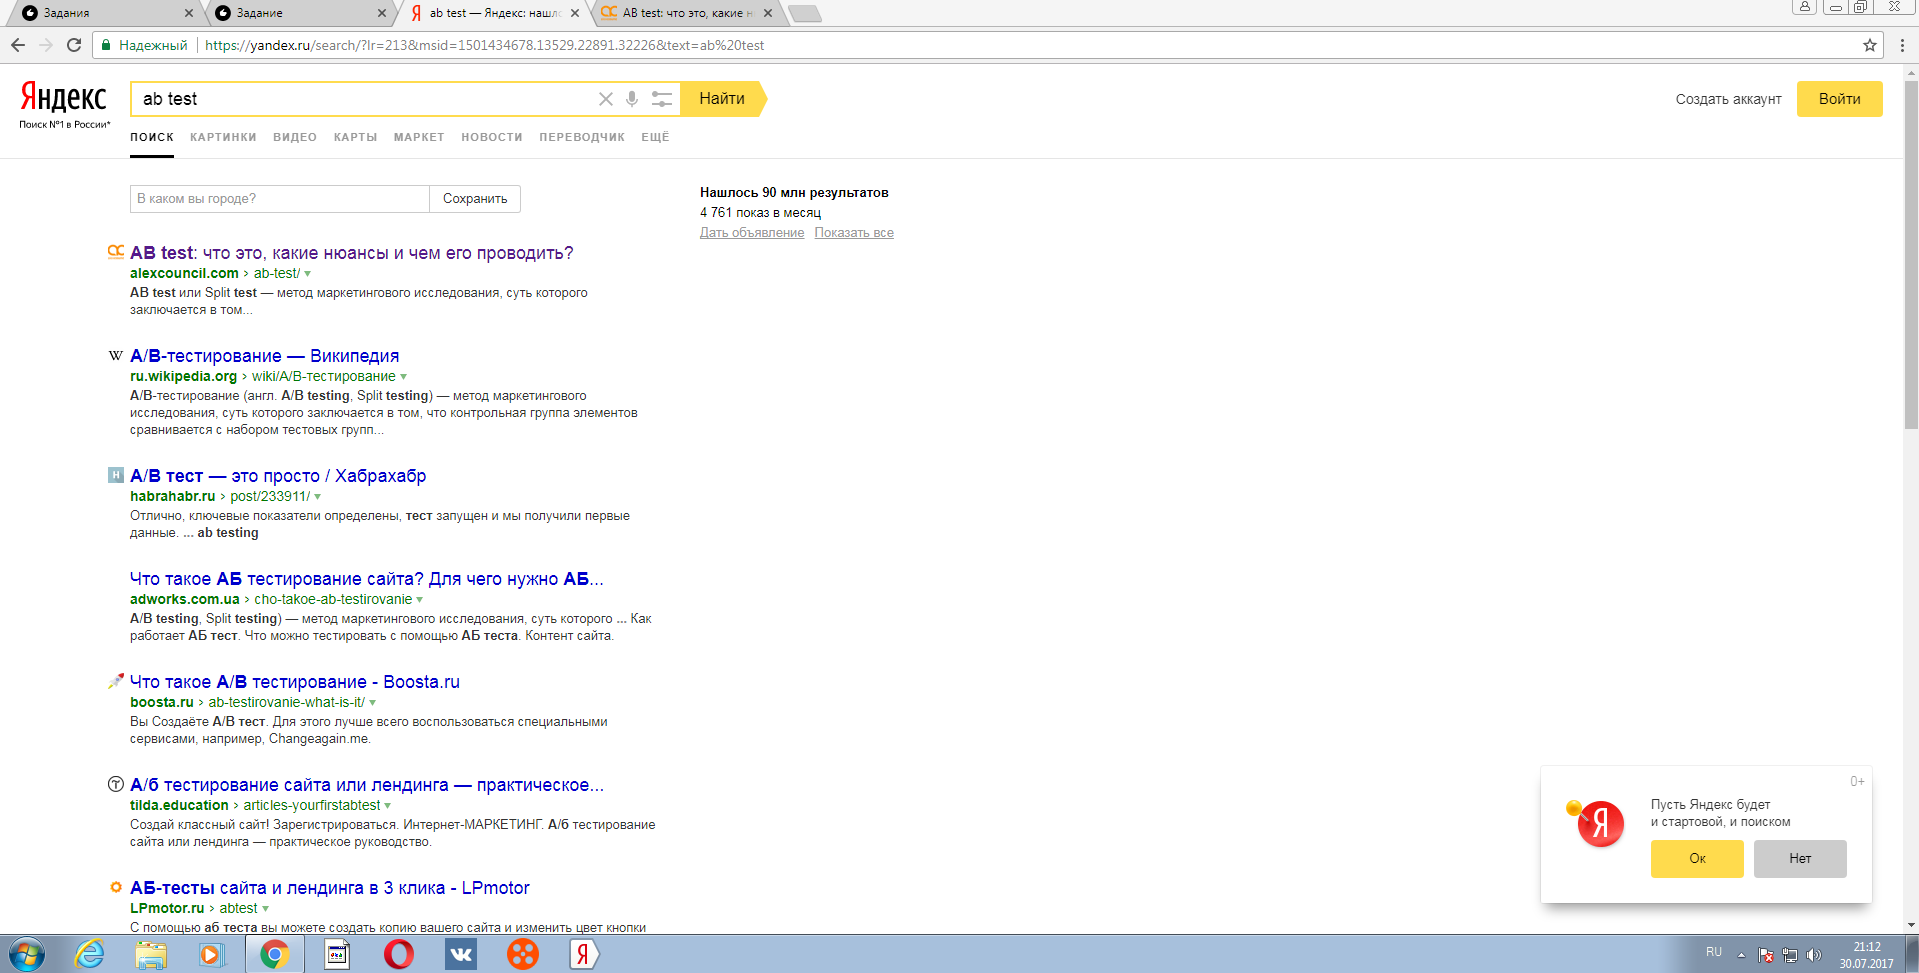Open the secure site info padlock

click(106, 45)
